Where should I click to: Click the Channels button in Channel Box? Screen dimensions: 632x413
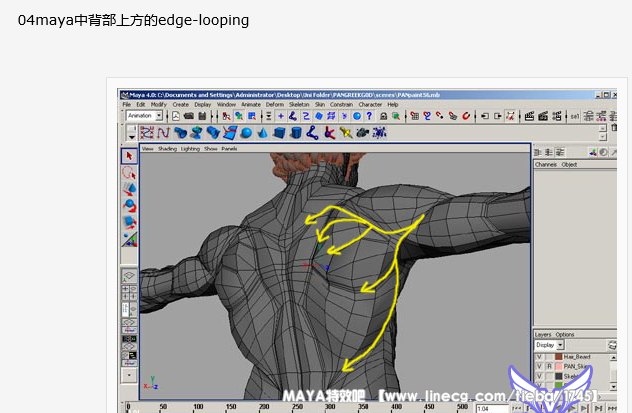pos(545,164)
